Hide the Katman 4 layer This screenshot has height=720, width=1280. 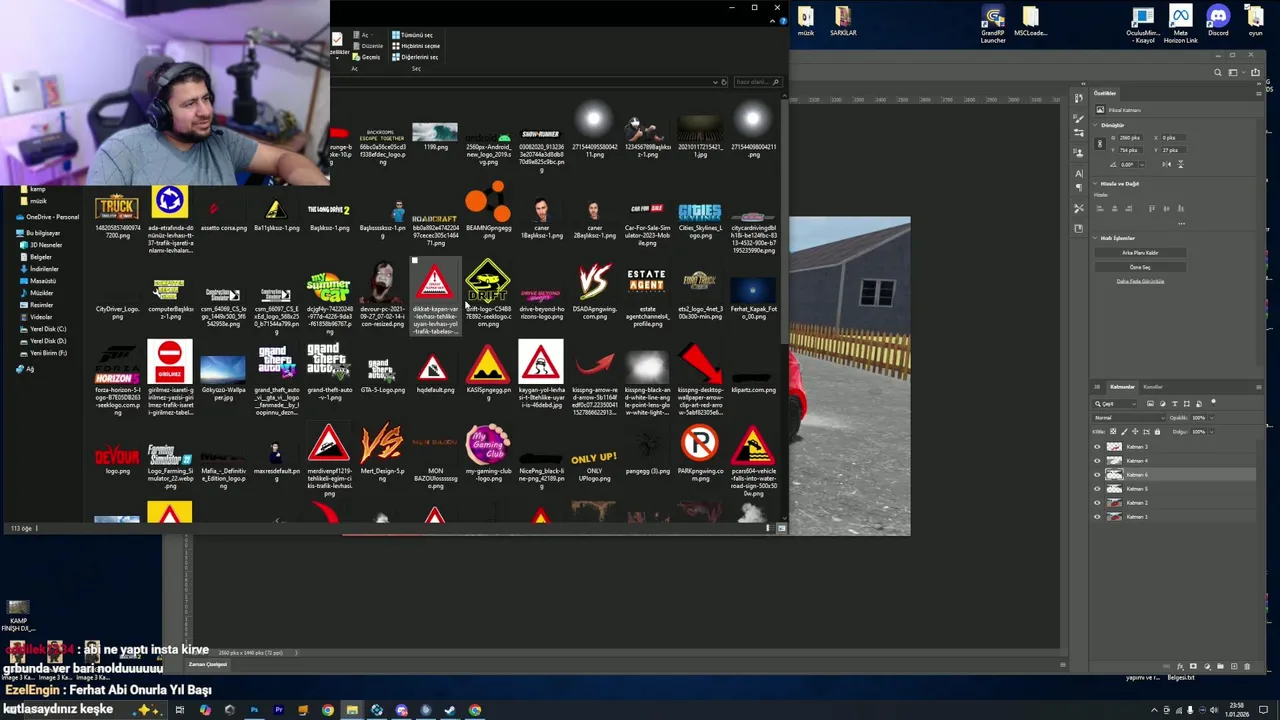pos(1097,461)
